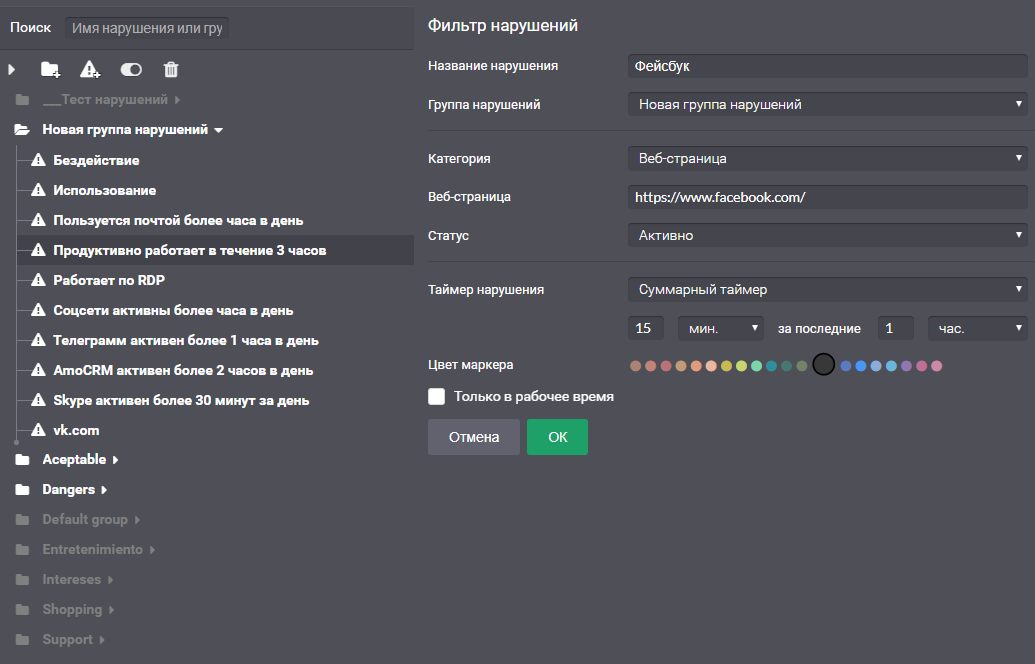
Task: Pick the mint green marker color
Action: (x=756, y=366)
